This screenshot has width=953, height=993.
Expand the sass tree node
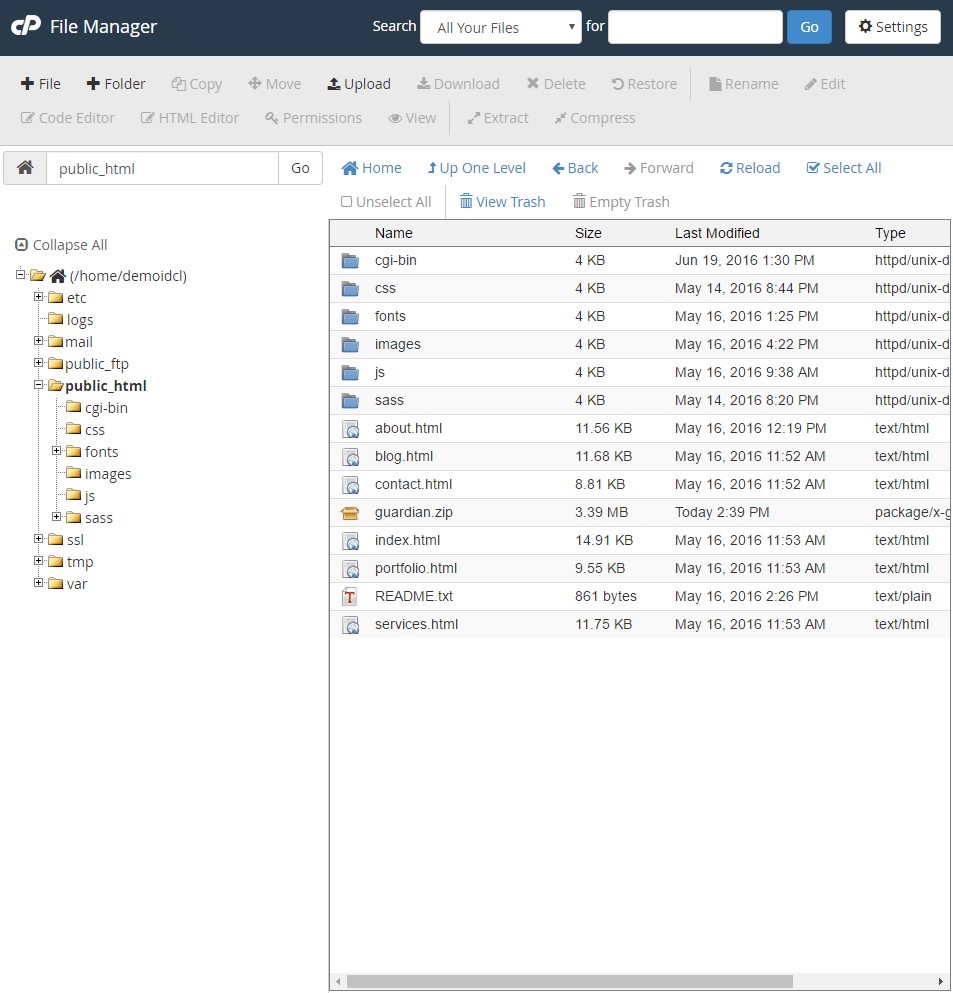tap(56, 517)
